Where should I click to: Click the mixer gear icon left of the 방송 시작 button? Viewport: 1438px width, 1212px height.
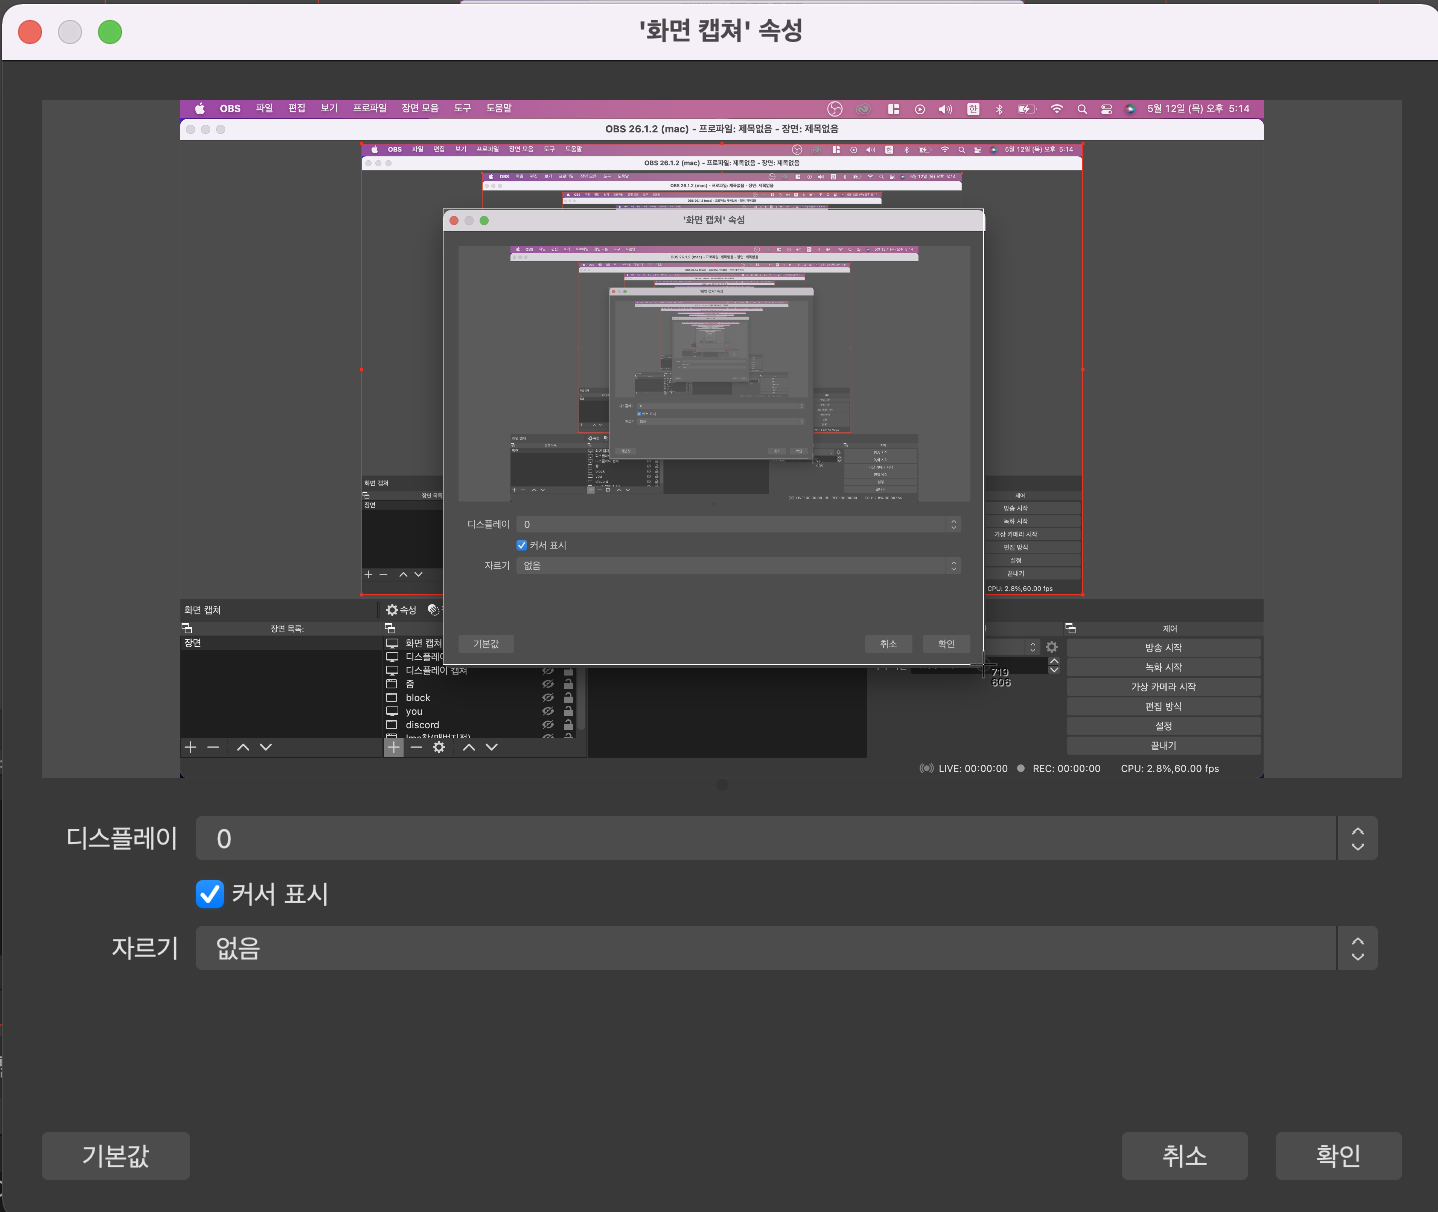[x=1052, y=647]
